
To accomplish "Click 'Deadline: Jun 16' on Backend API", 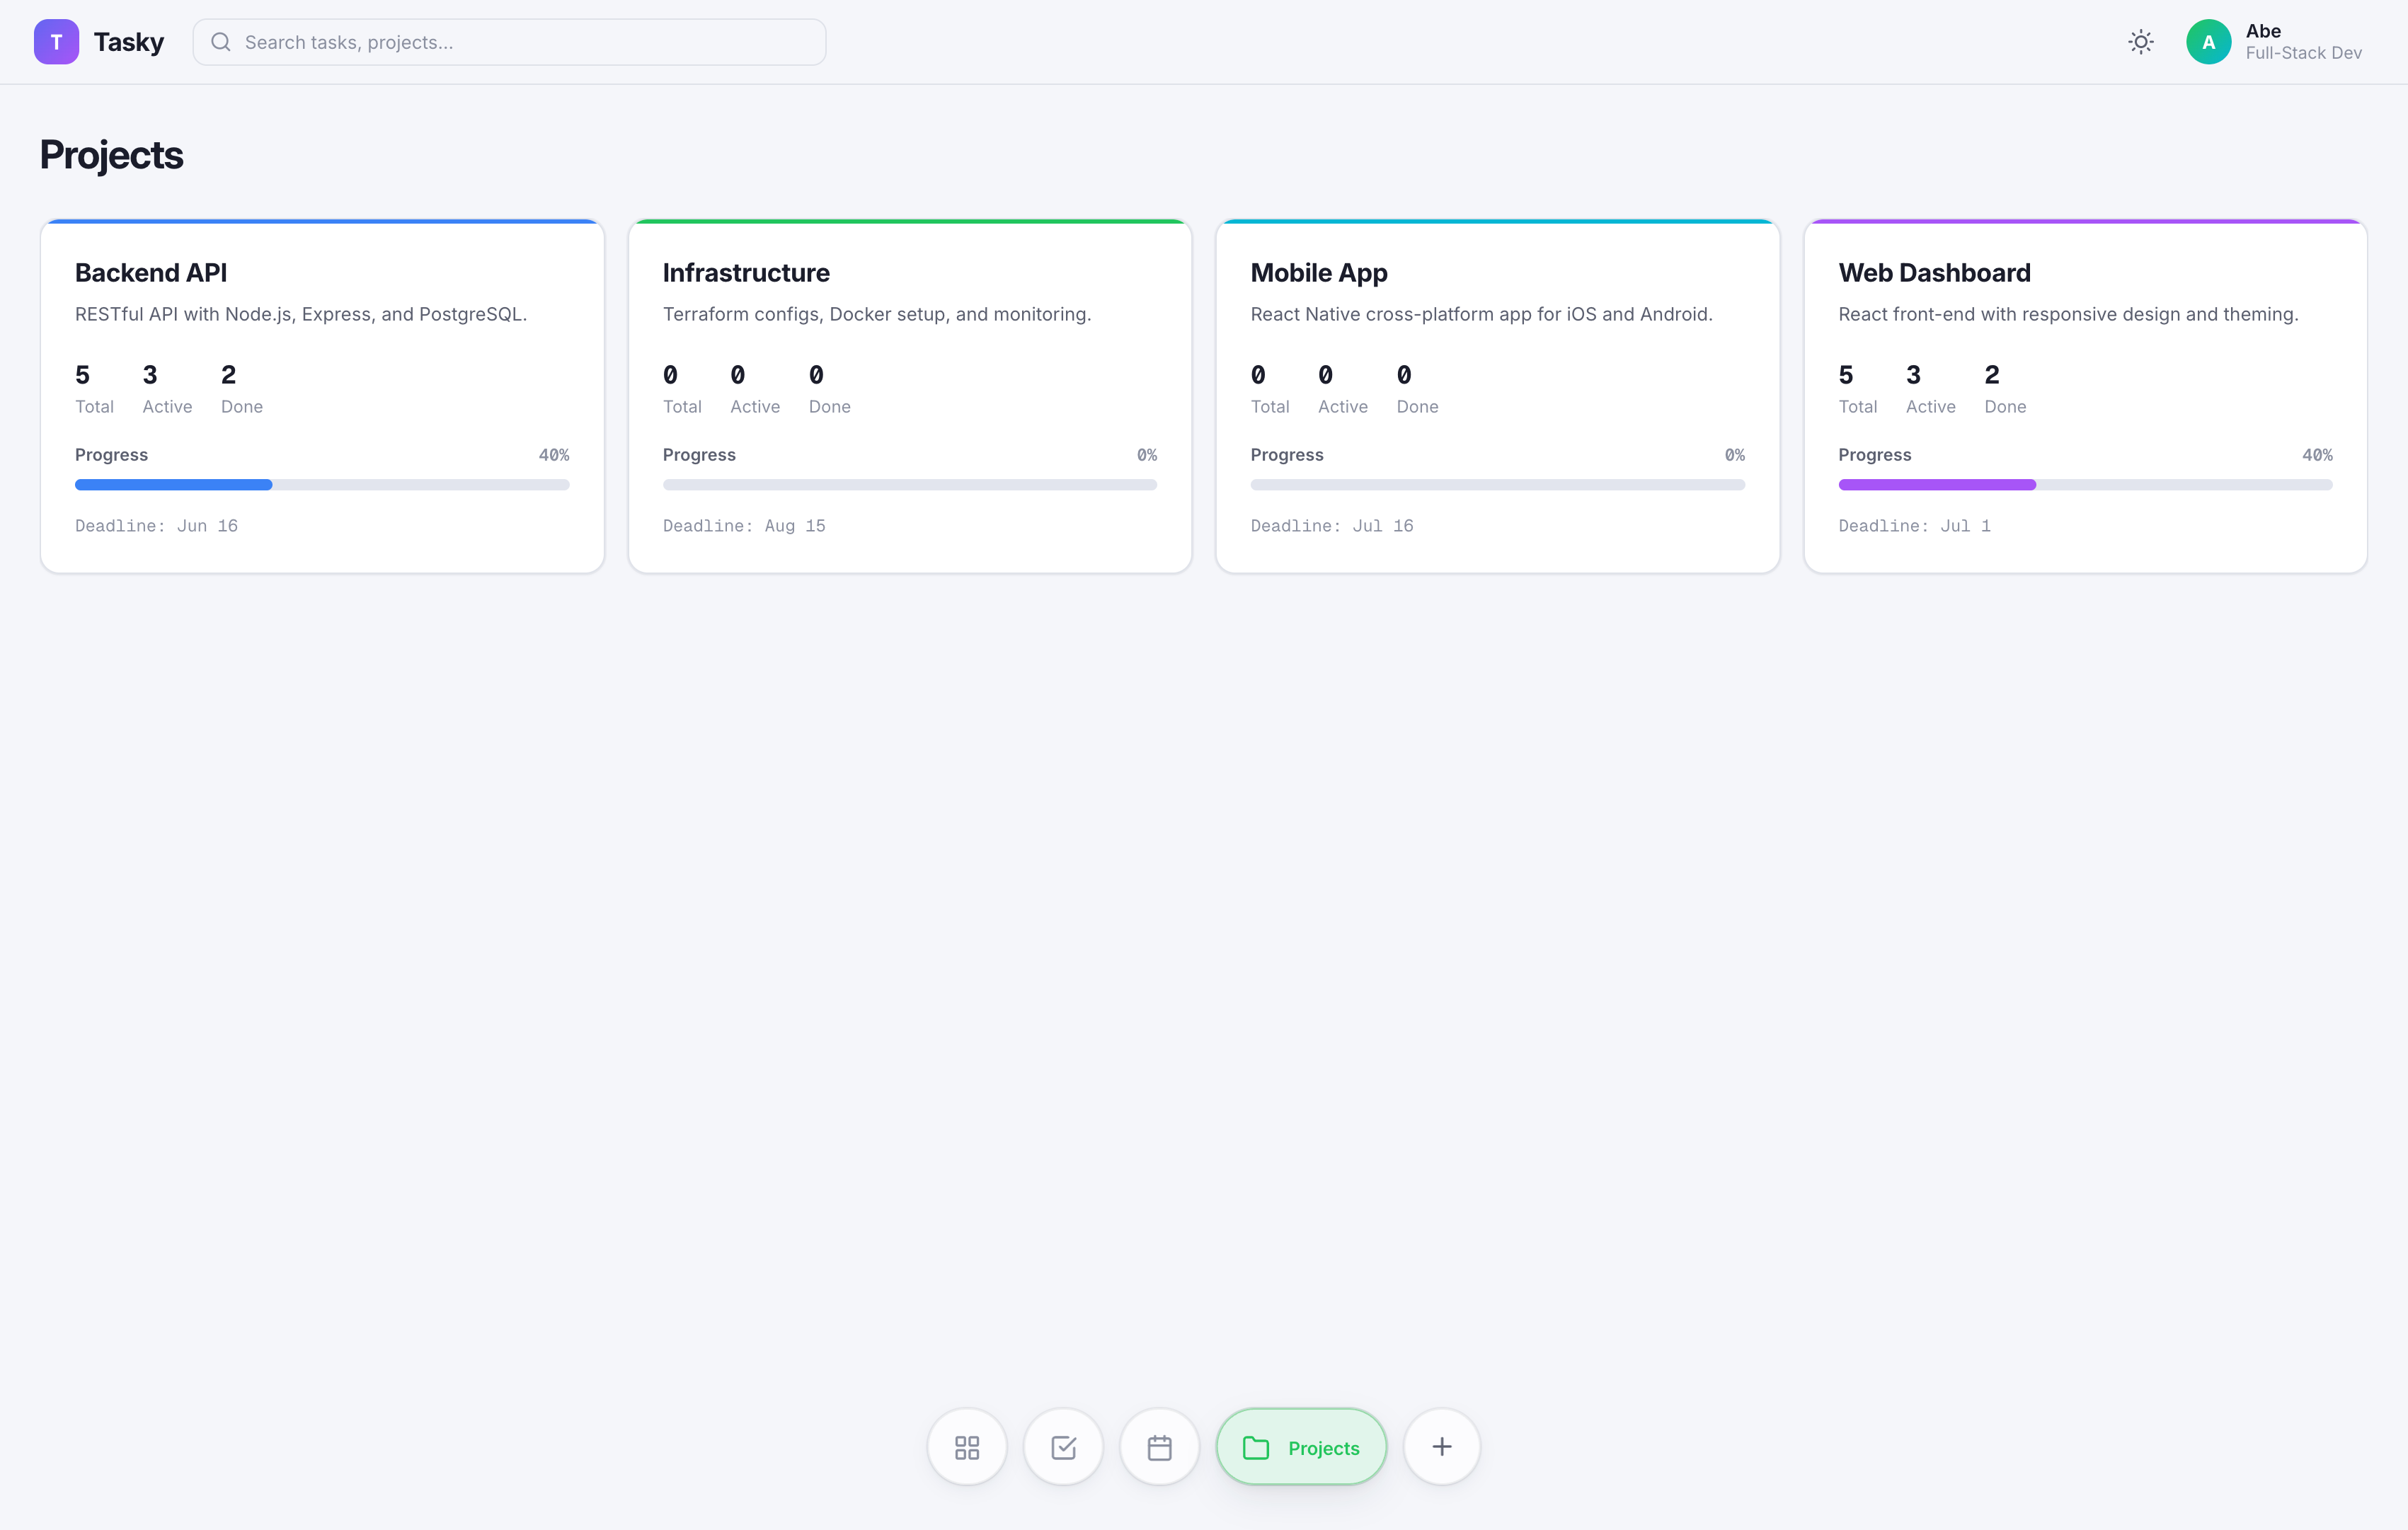I will (156, 526).
